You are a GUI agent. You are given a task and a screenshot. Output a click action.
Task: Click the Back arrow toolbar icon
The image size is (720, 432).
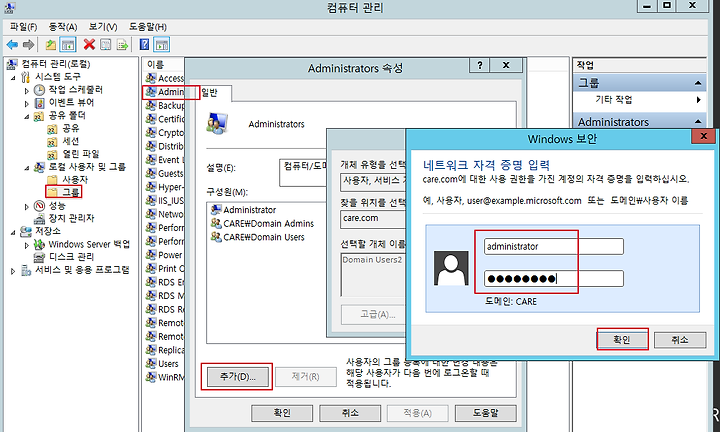[12, 45]
